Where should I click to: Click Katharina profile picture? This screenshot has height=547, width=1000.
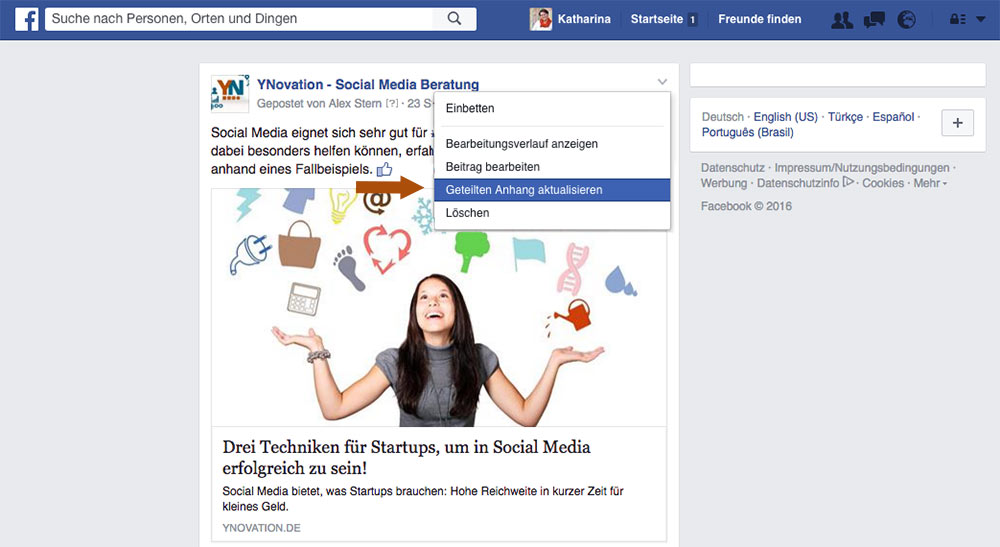coord(541,19)
